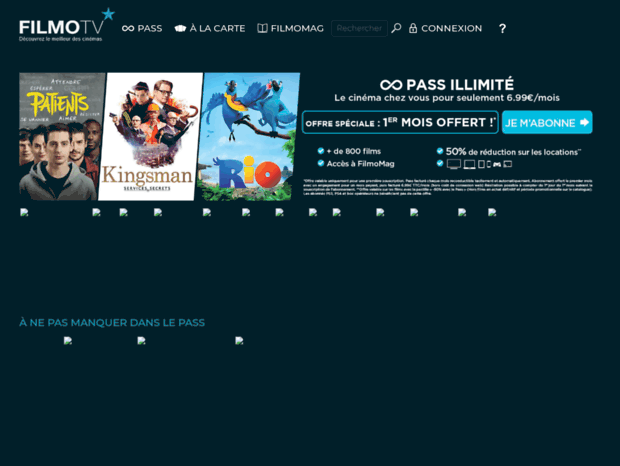The width and height of the screenshot is (620, 466).
Task: Go to the PASS menu section
Action: (x=149, y=28)
